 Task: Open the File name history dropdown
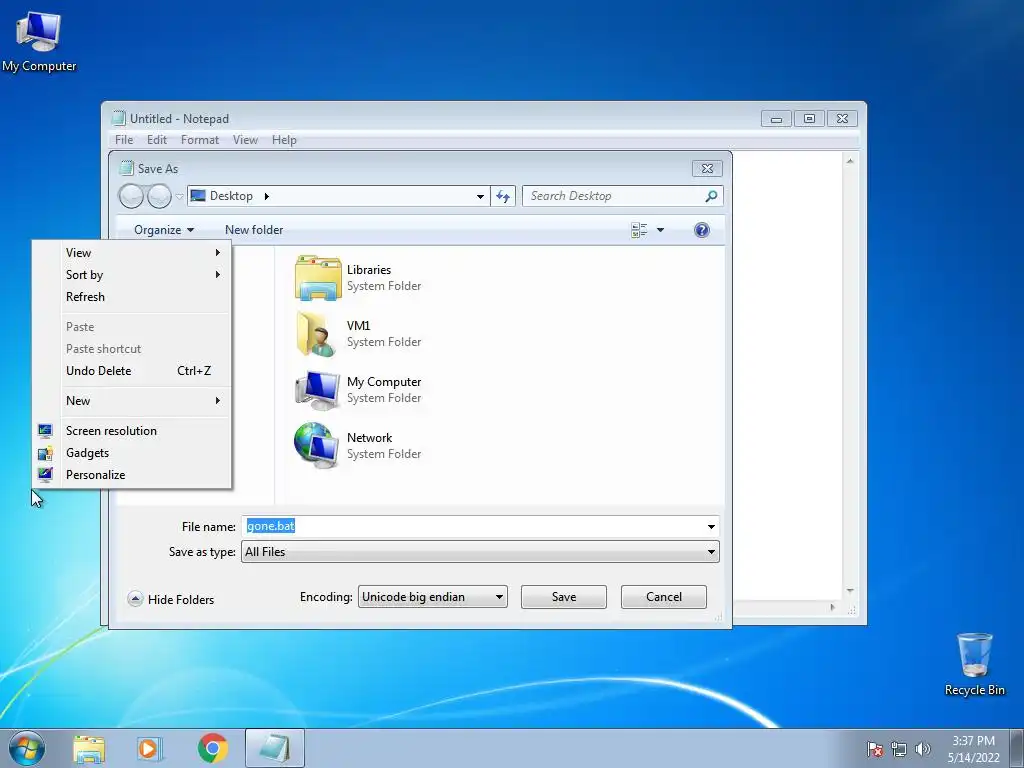coord(711,526)
